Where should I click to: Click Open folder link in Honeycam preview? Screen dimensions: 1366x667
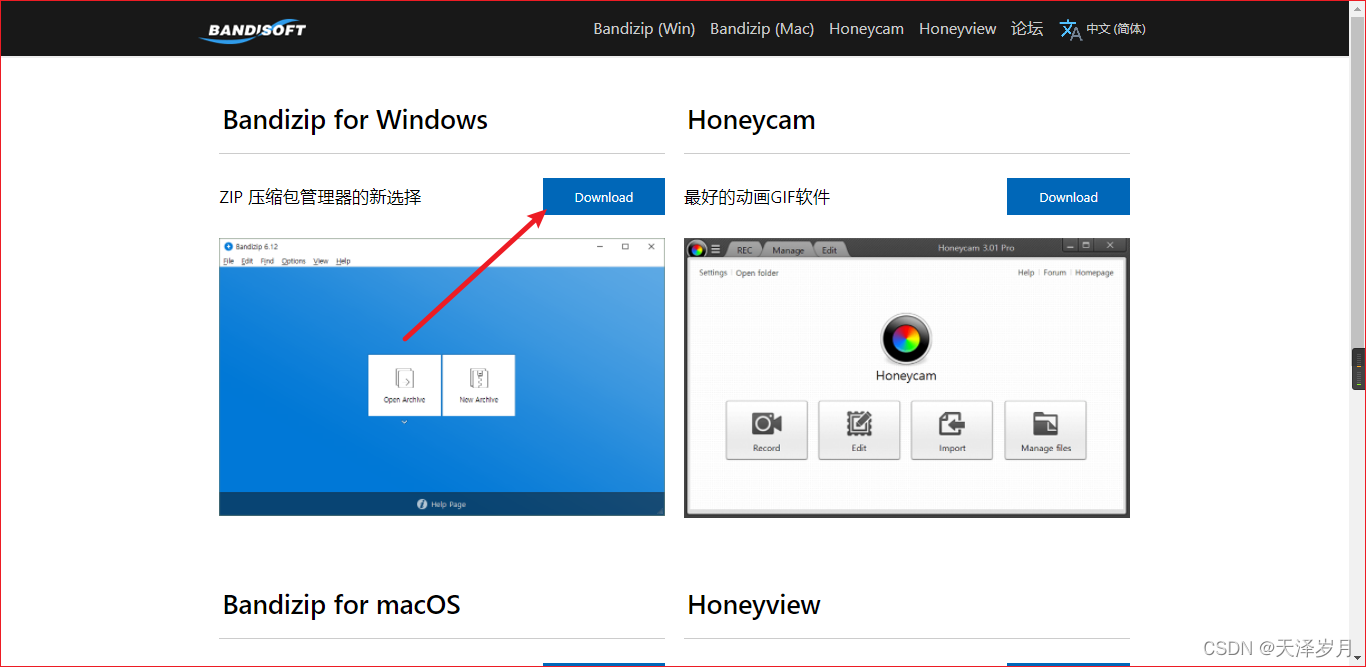[x=757, y=272]
